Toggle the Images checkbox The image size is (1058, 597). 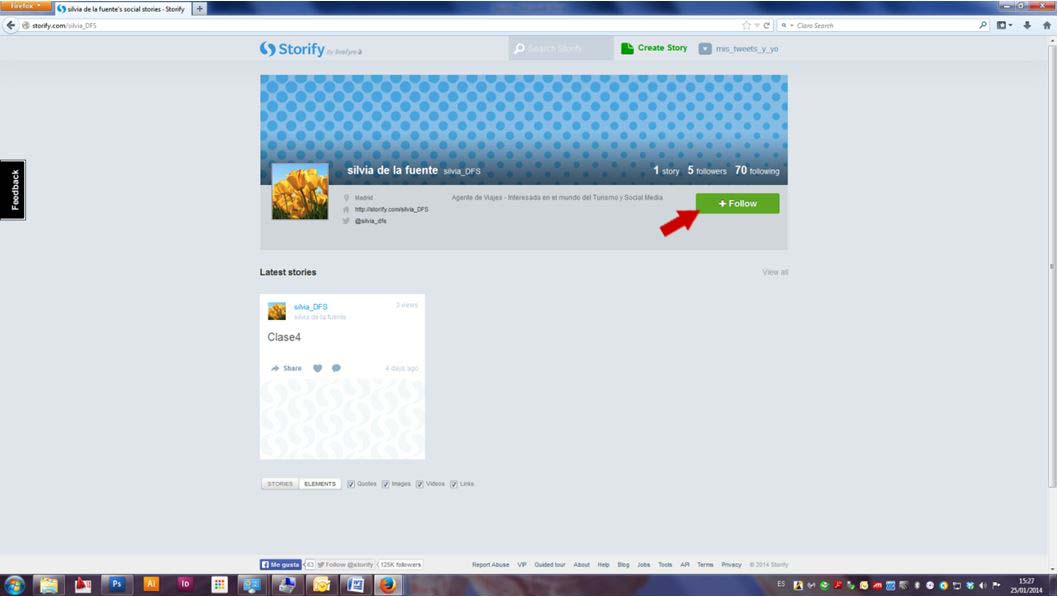coord(385,484)
